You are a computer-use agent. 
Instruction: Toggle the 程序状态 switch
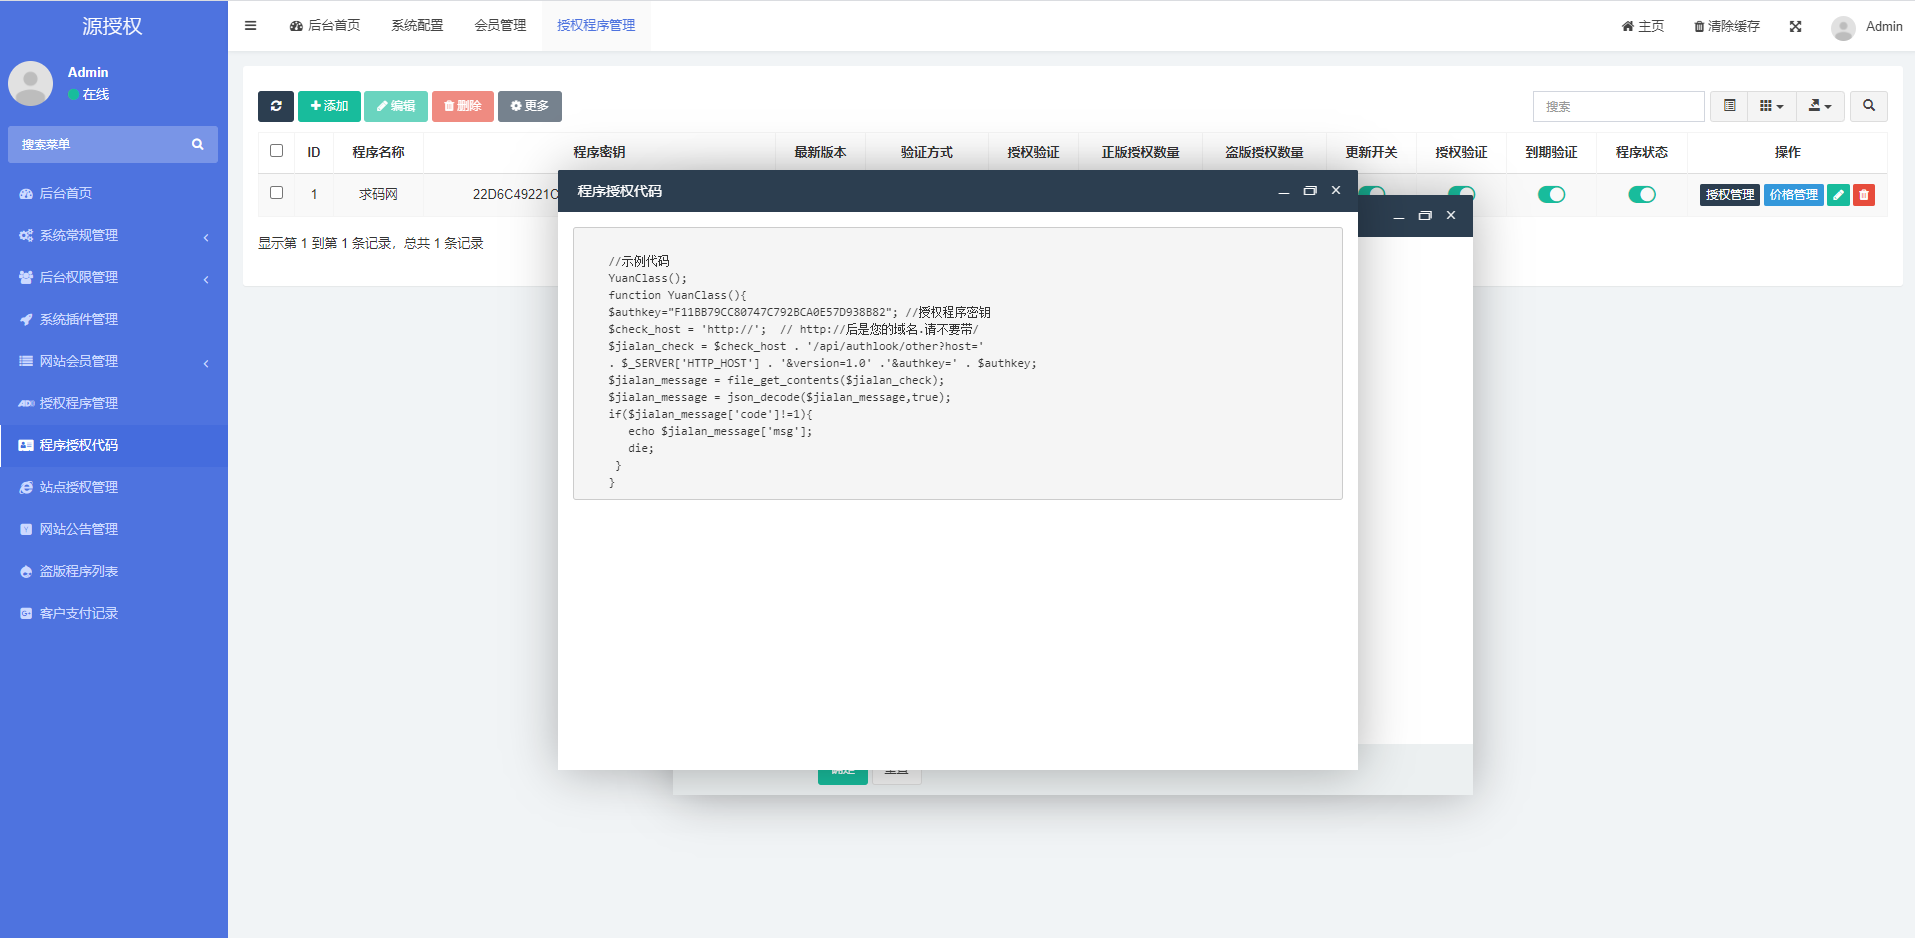point(1641,195)
